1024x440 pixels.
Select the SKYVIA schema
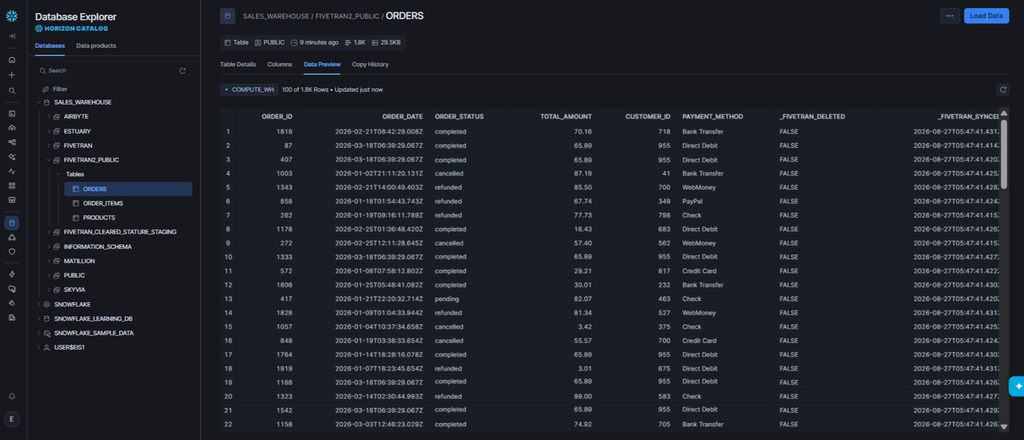pyautogui.click(x=74, y=290)
